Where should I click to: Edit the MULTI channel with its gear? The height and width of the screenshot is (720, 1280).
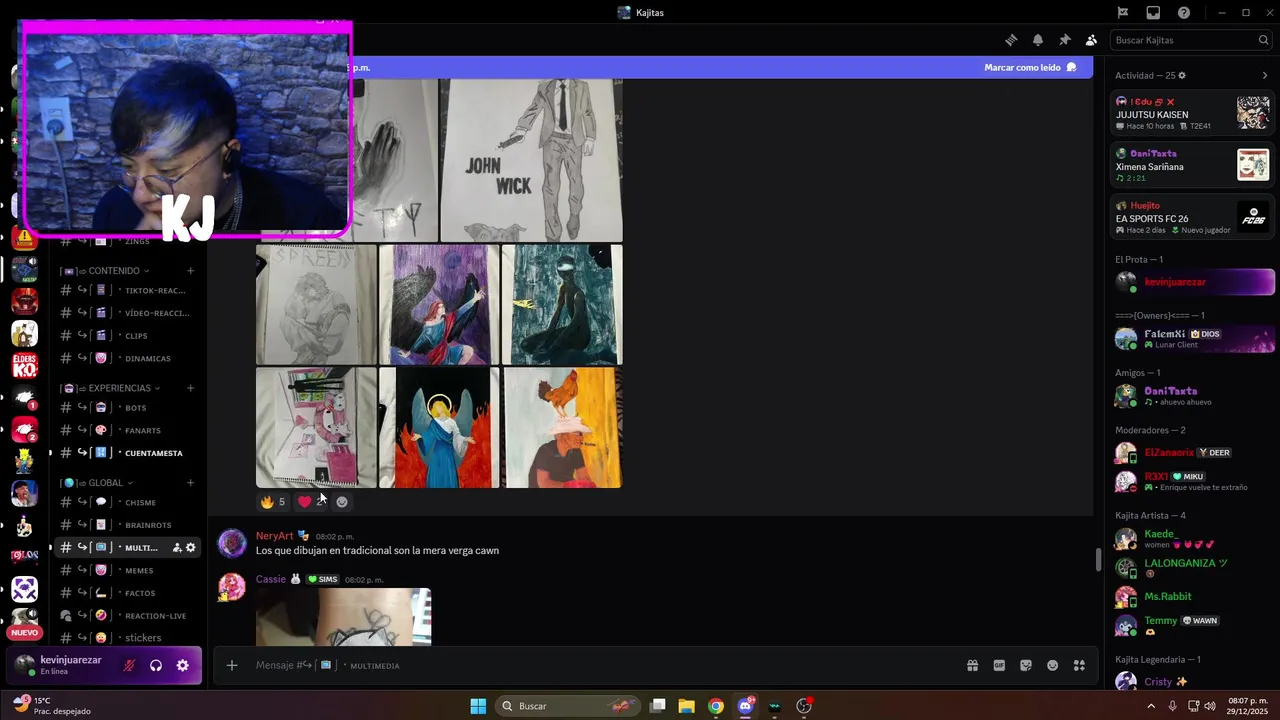[x=191, y=548]
